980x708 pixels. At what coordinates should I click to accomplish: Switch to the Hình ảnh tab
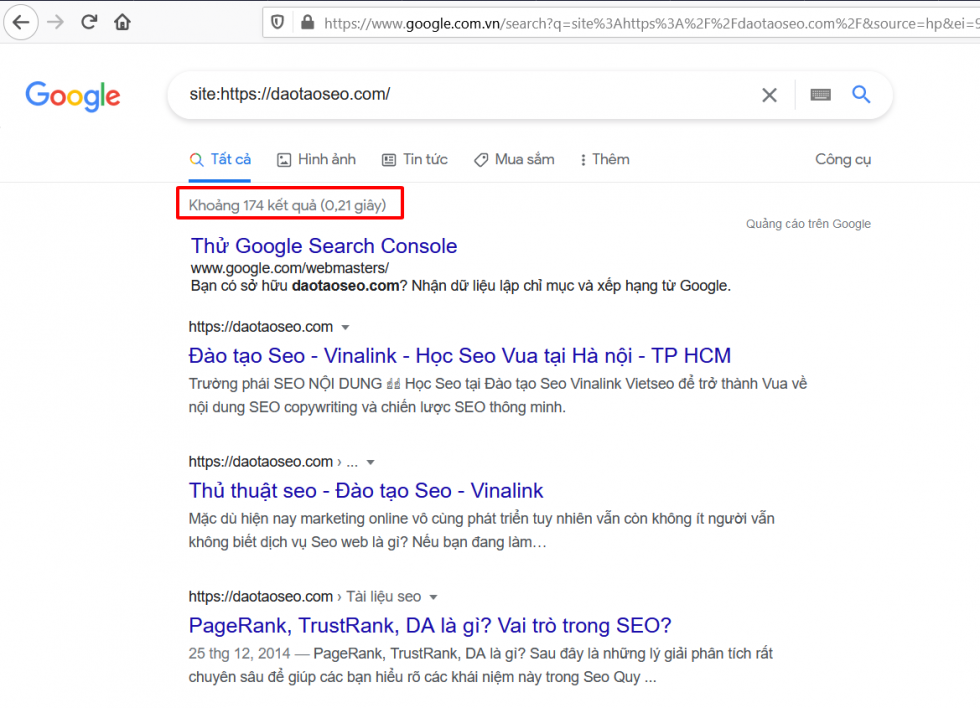click(316, 160)
